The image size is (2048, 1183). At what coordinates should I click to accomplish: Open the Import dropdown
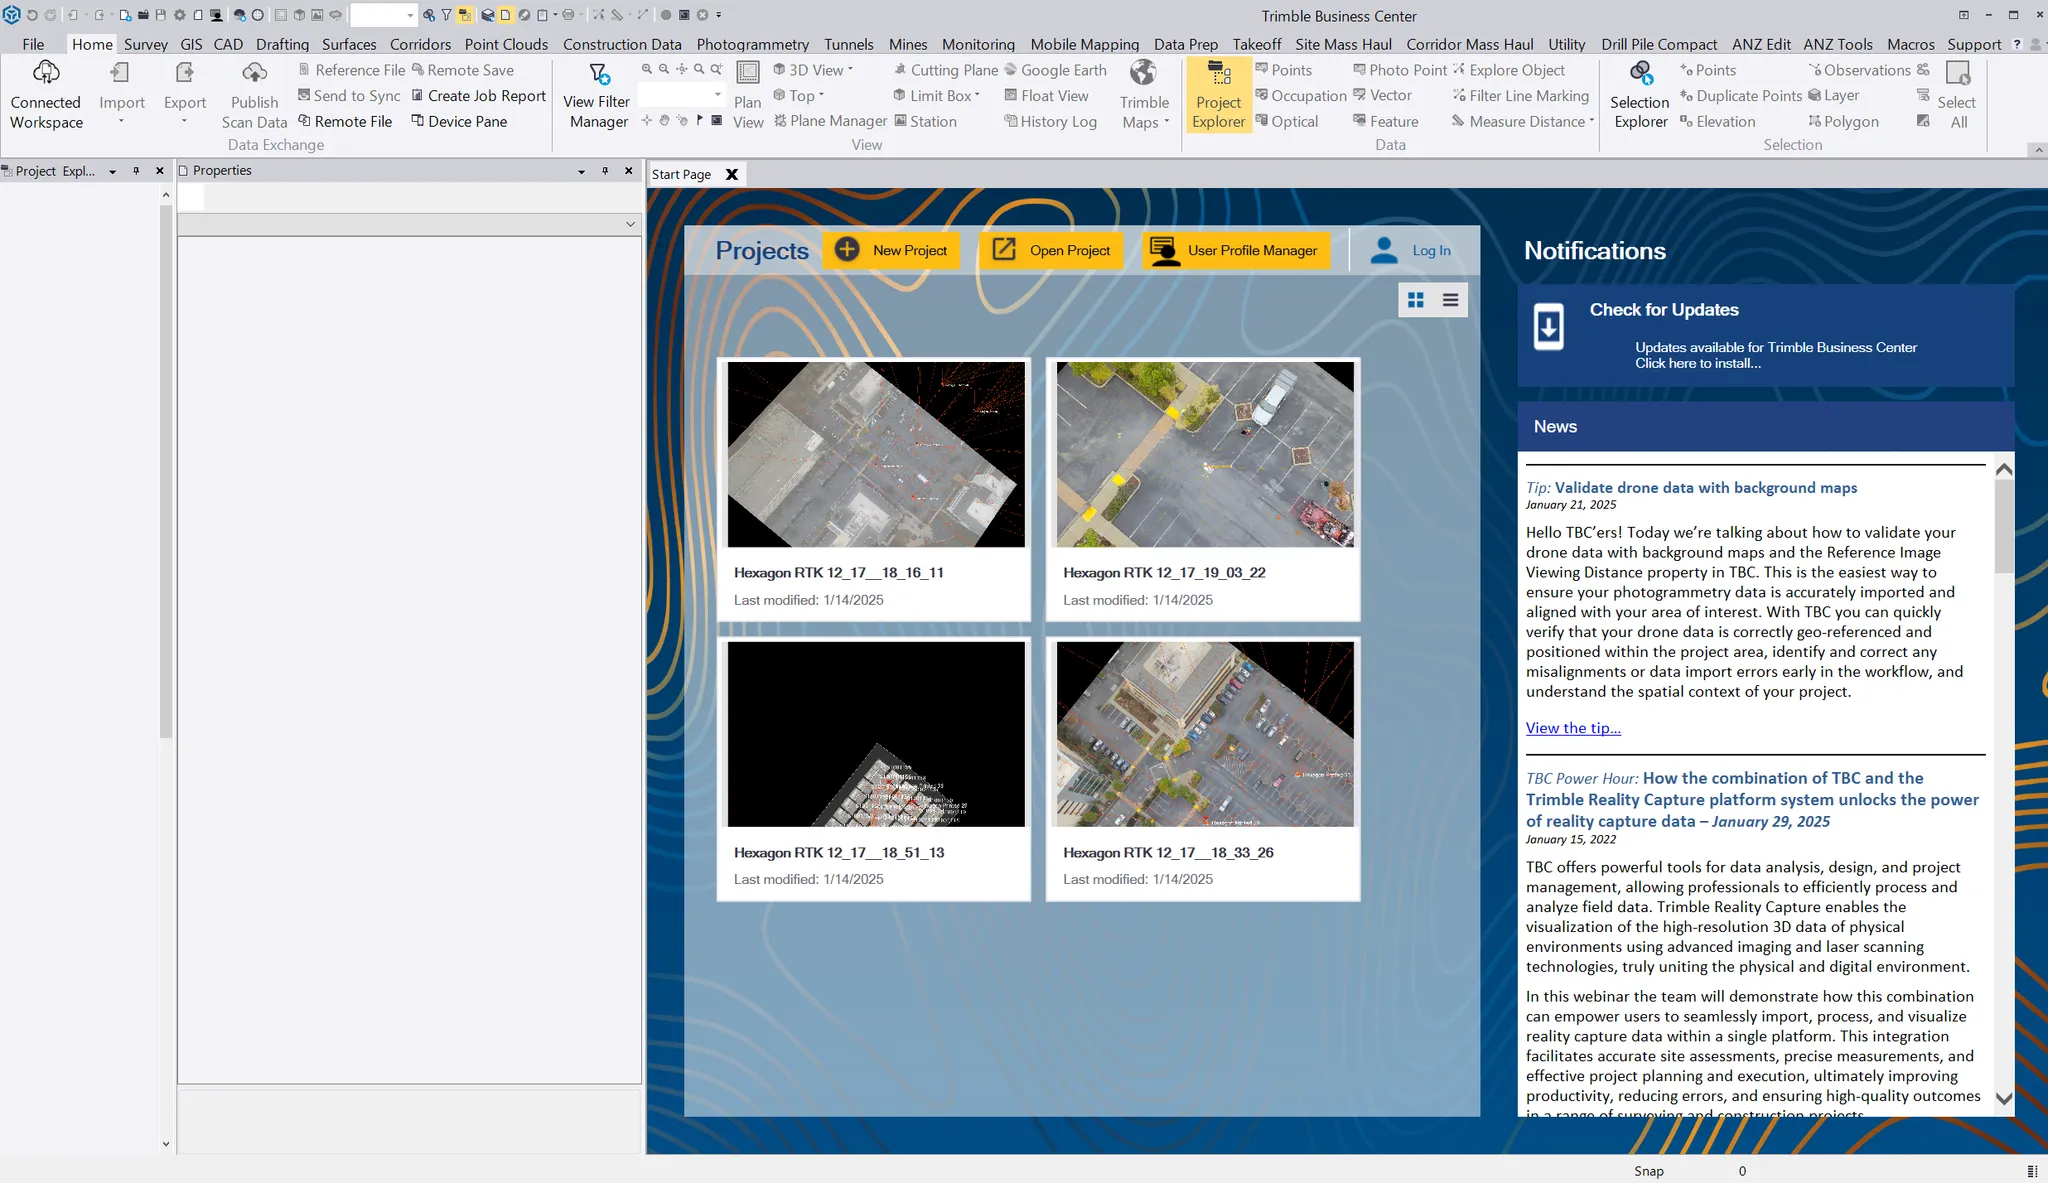click(122, 122)
